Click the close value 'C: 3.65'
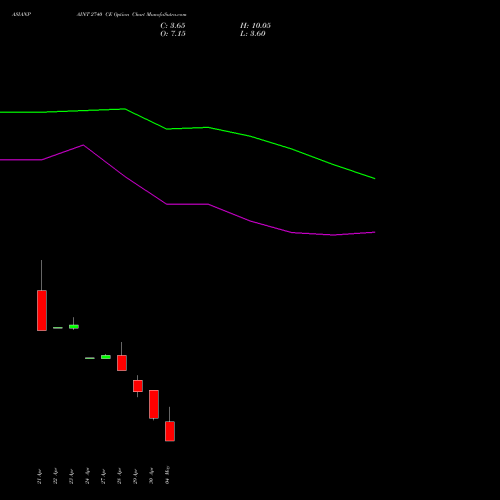This screenshot has width=500, height=500. 173,25
